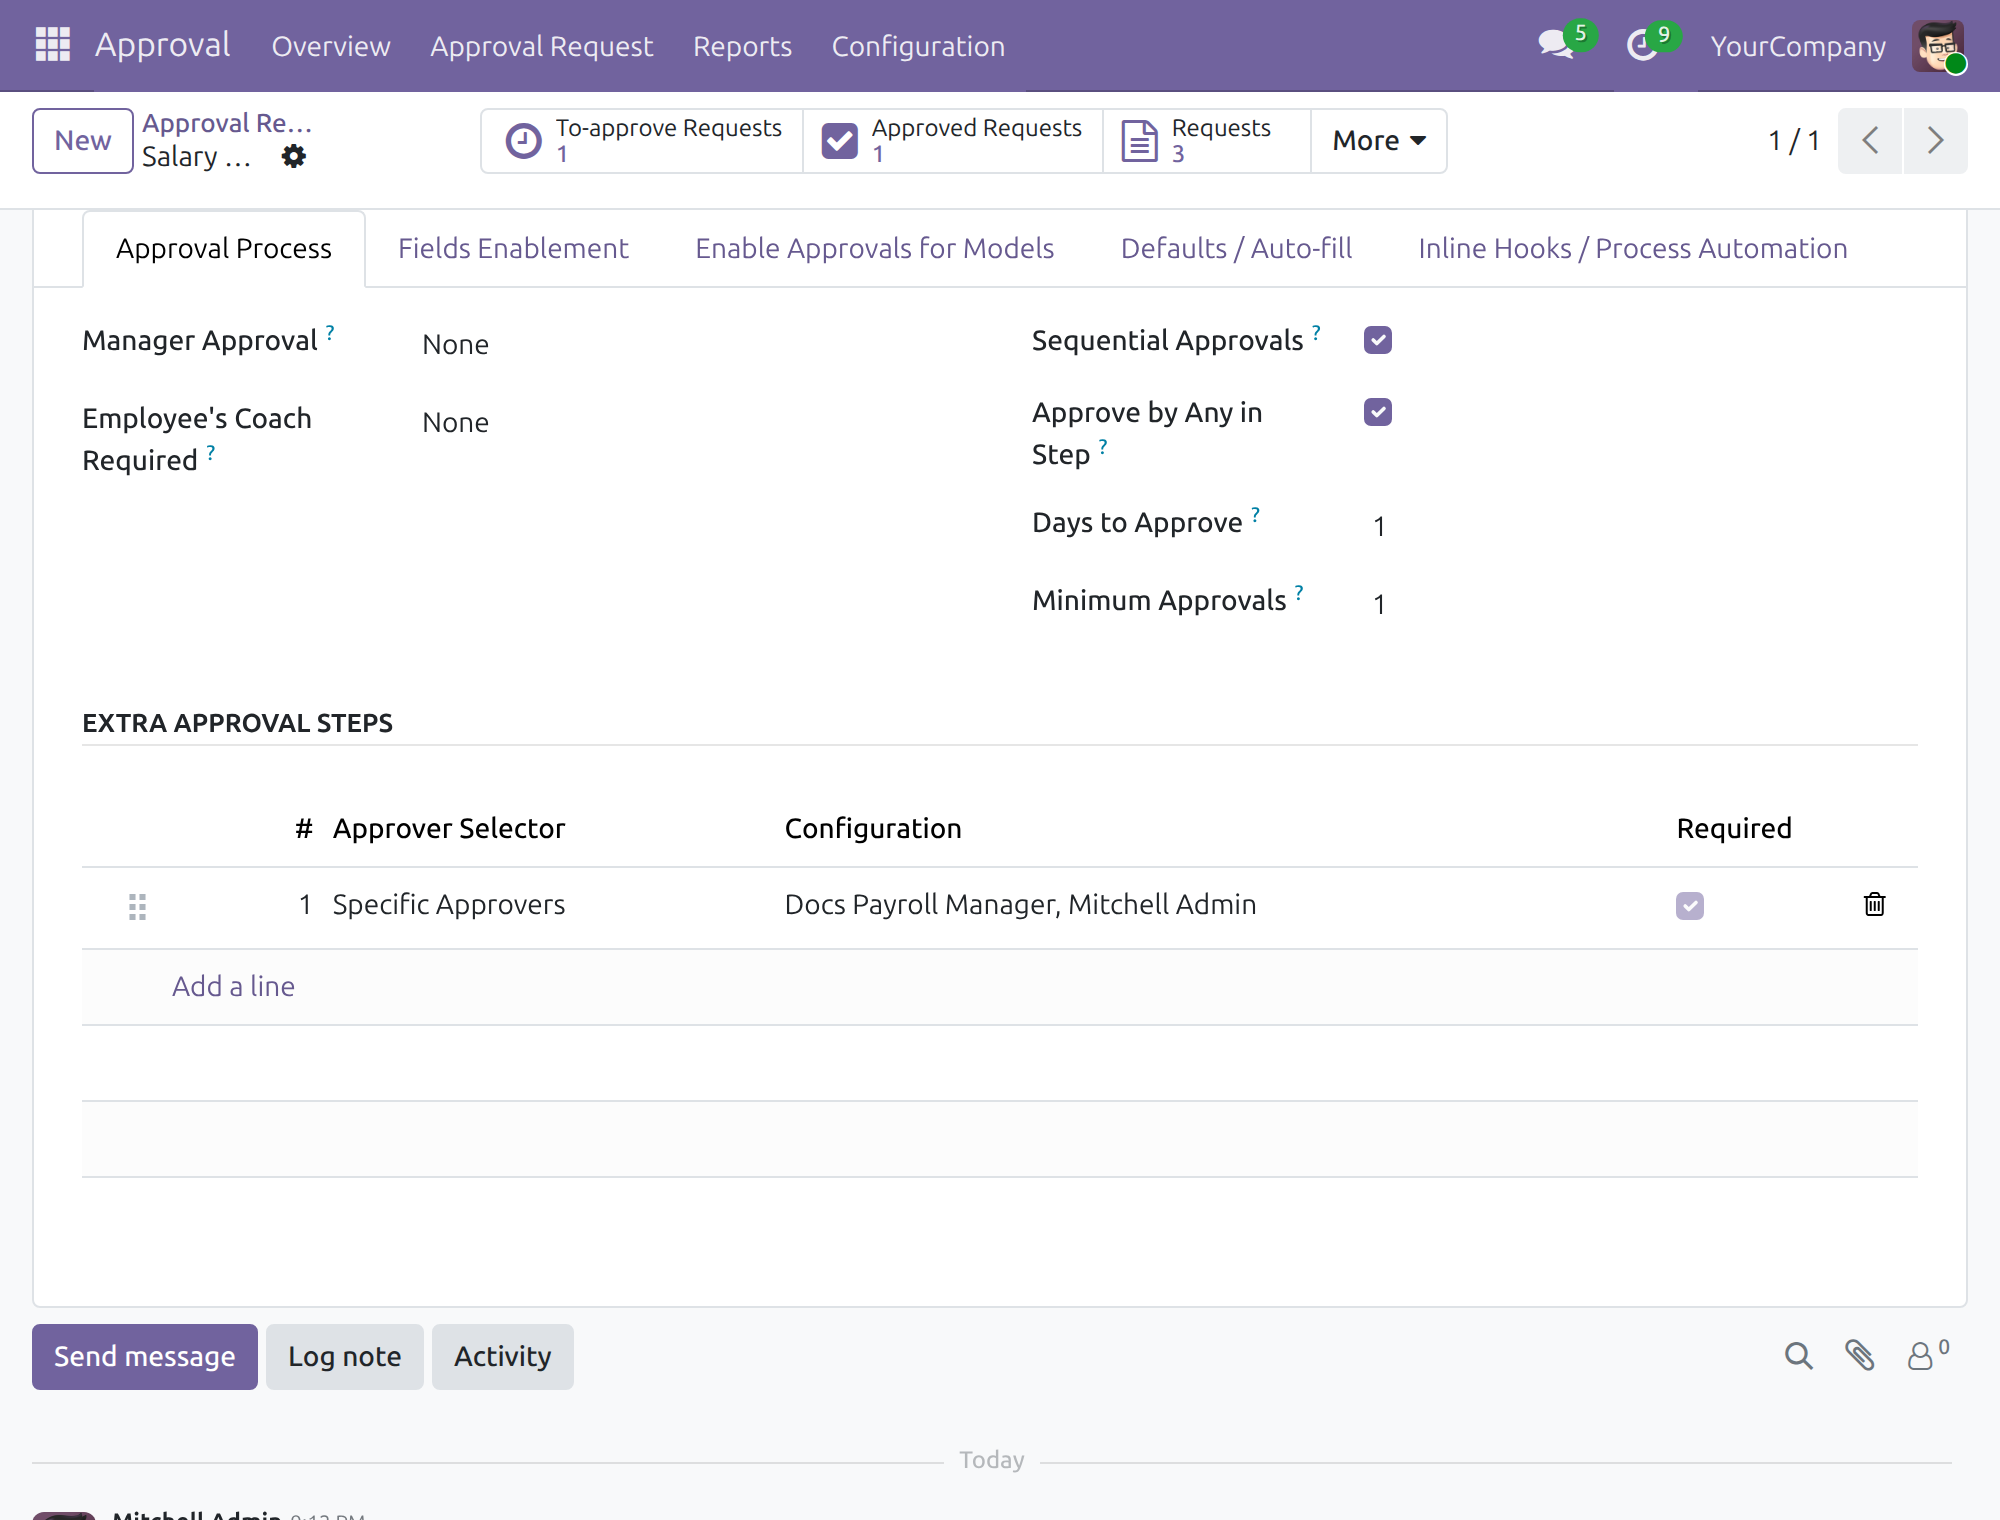This screenshot has width=2000, height=1520.
Task: Expand the More dropdown
Action: tap(1379, 141)
